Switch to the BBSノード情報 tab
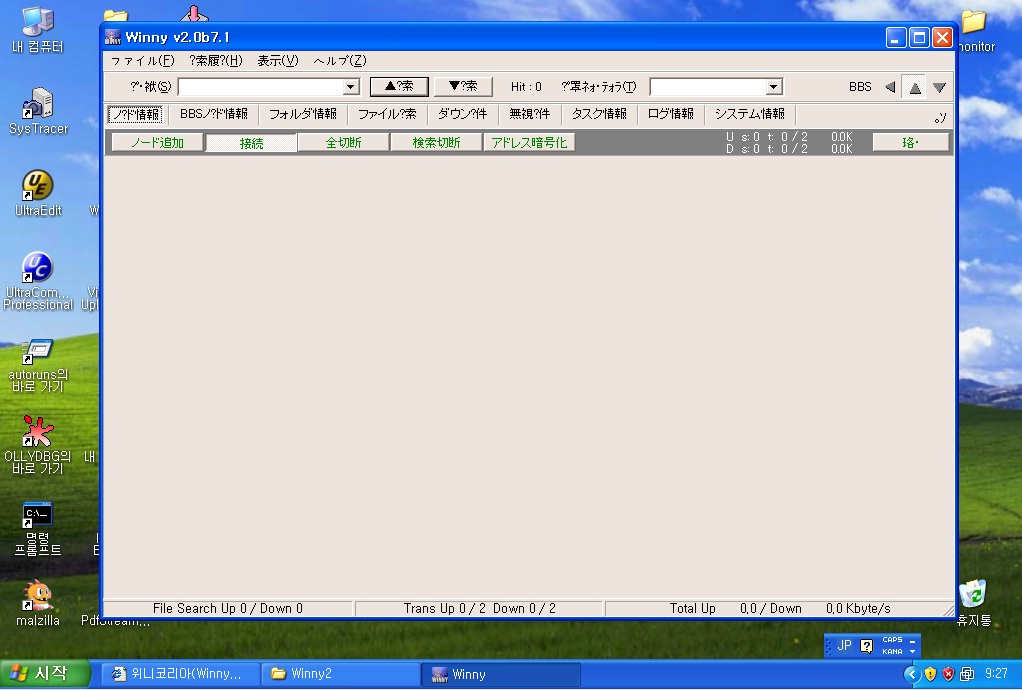 tap(214, 114)
